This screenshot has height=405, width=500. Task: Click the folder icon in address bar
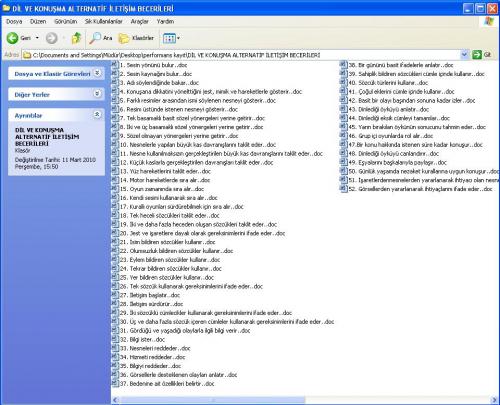pyautogui.click(x=27, y=55)
